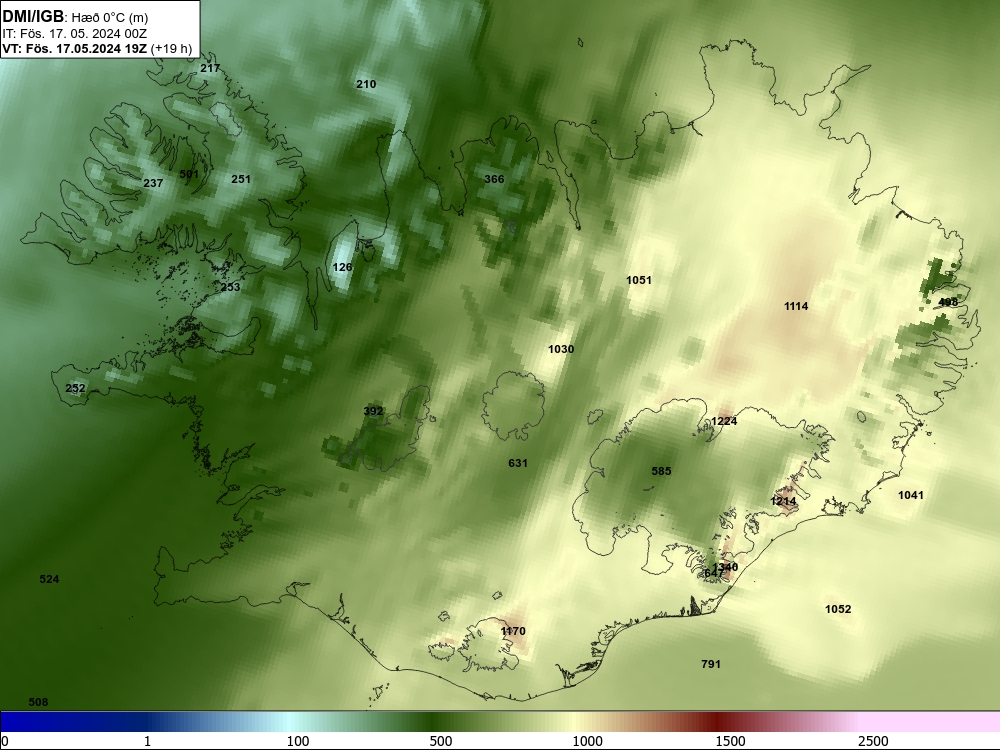Screen dimensions: 1000x750
Task: Click the map value 1041
Action: pyautogui.click(x=911, y=495)
